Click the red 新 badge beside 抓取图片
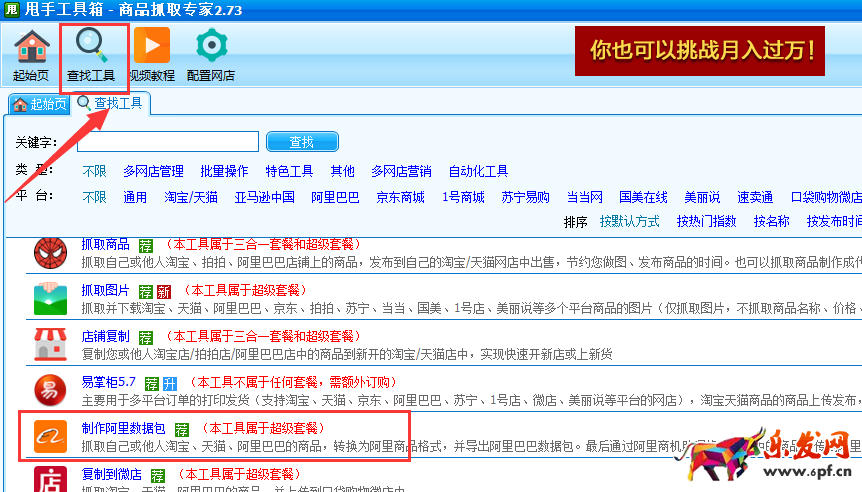The width and height of the screenshot is (862, 492). click(x=164, y=292)
